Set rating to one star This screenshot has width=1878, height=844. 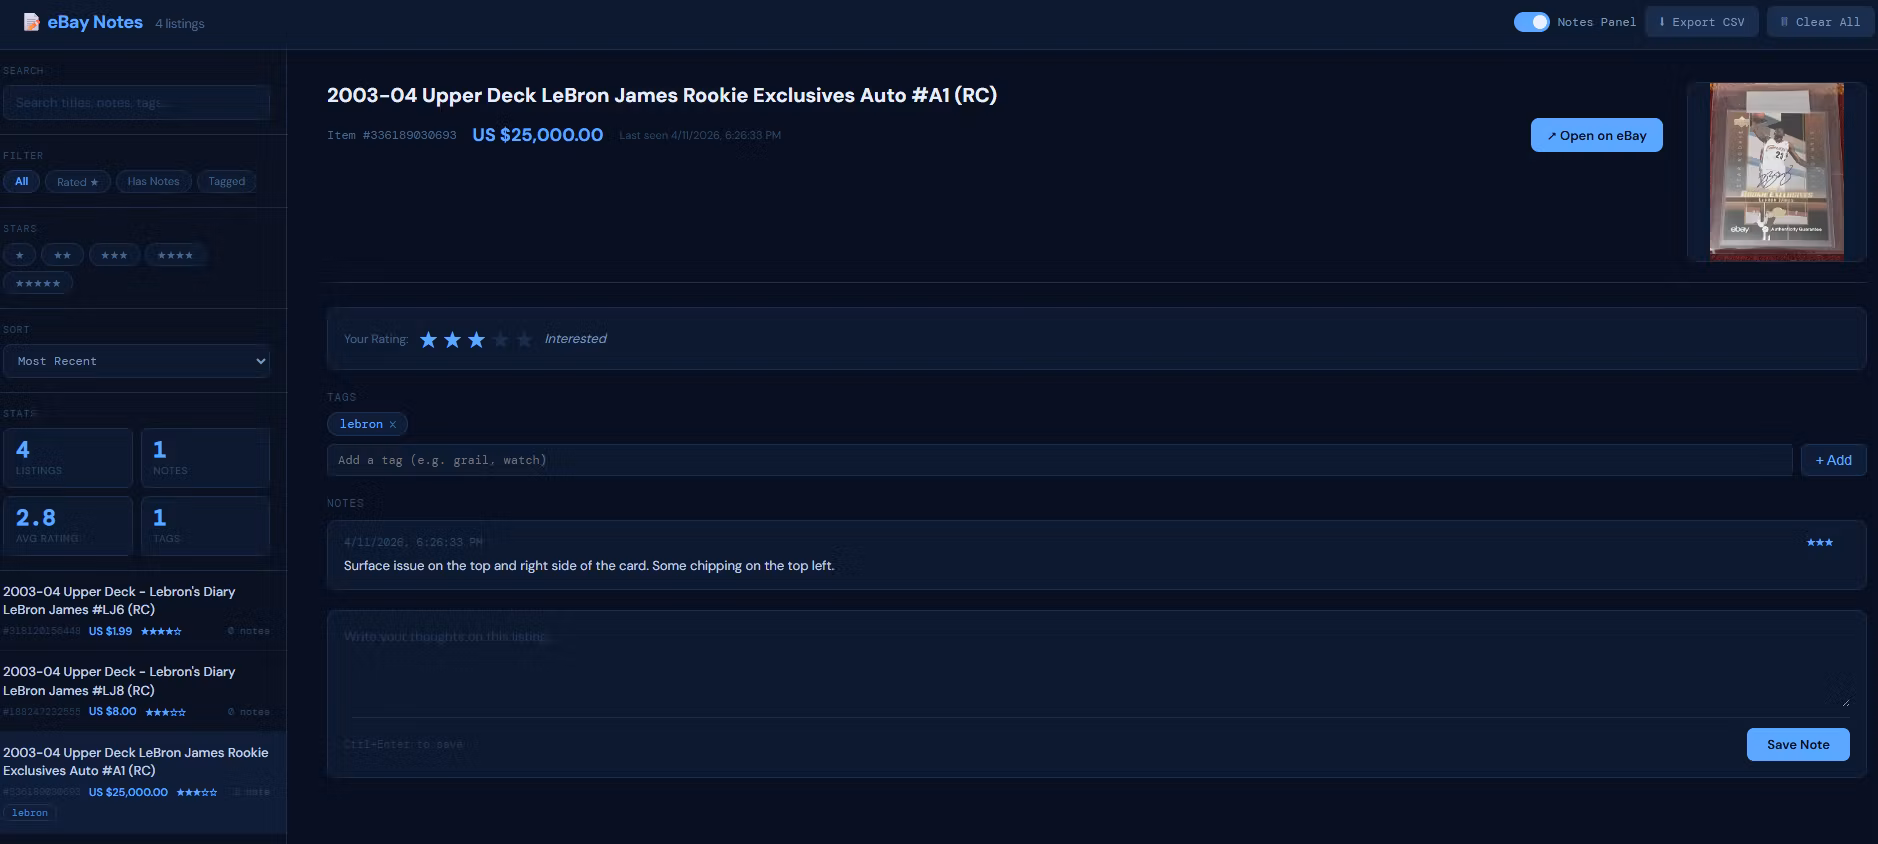coord(428,340)
